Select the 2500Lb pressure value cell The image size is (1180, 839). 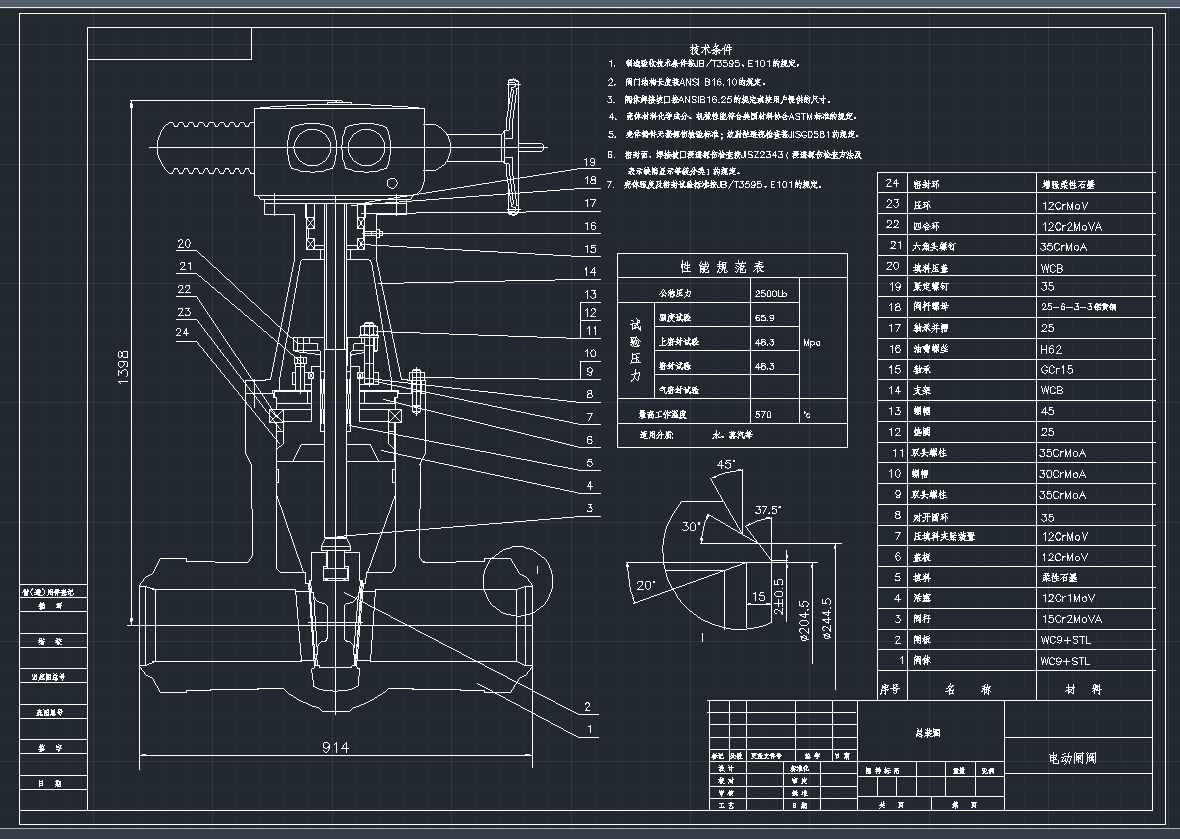770,294
